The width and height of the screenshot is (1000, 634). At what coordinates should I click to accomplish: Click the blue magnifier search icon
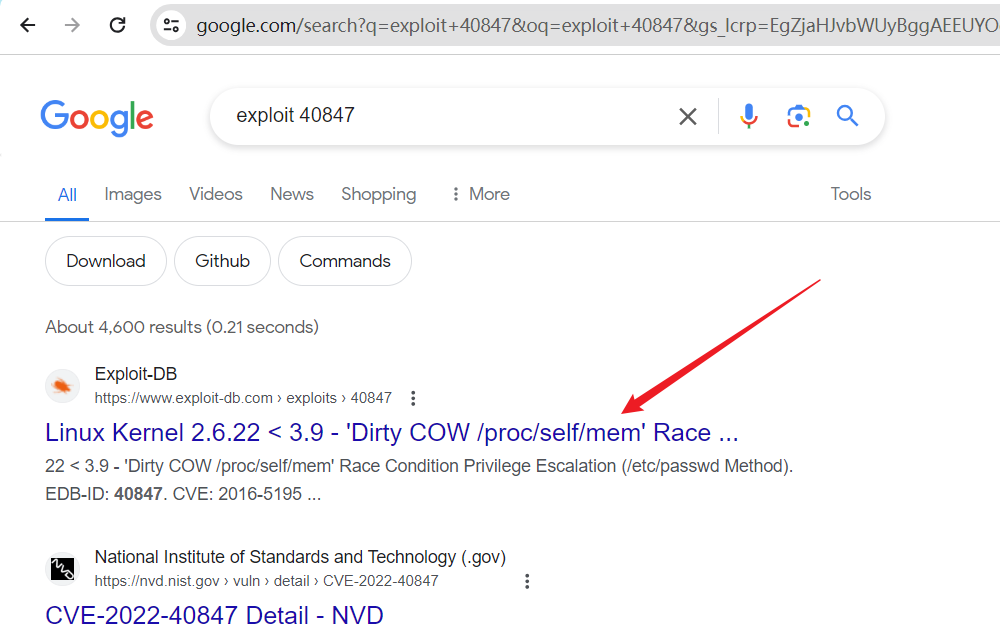point(848,116)
